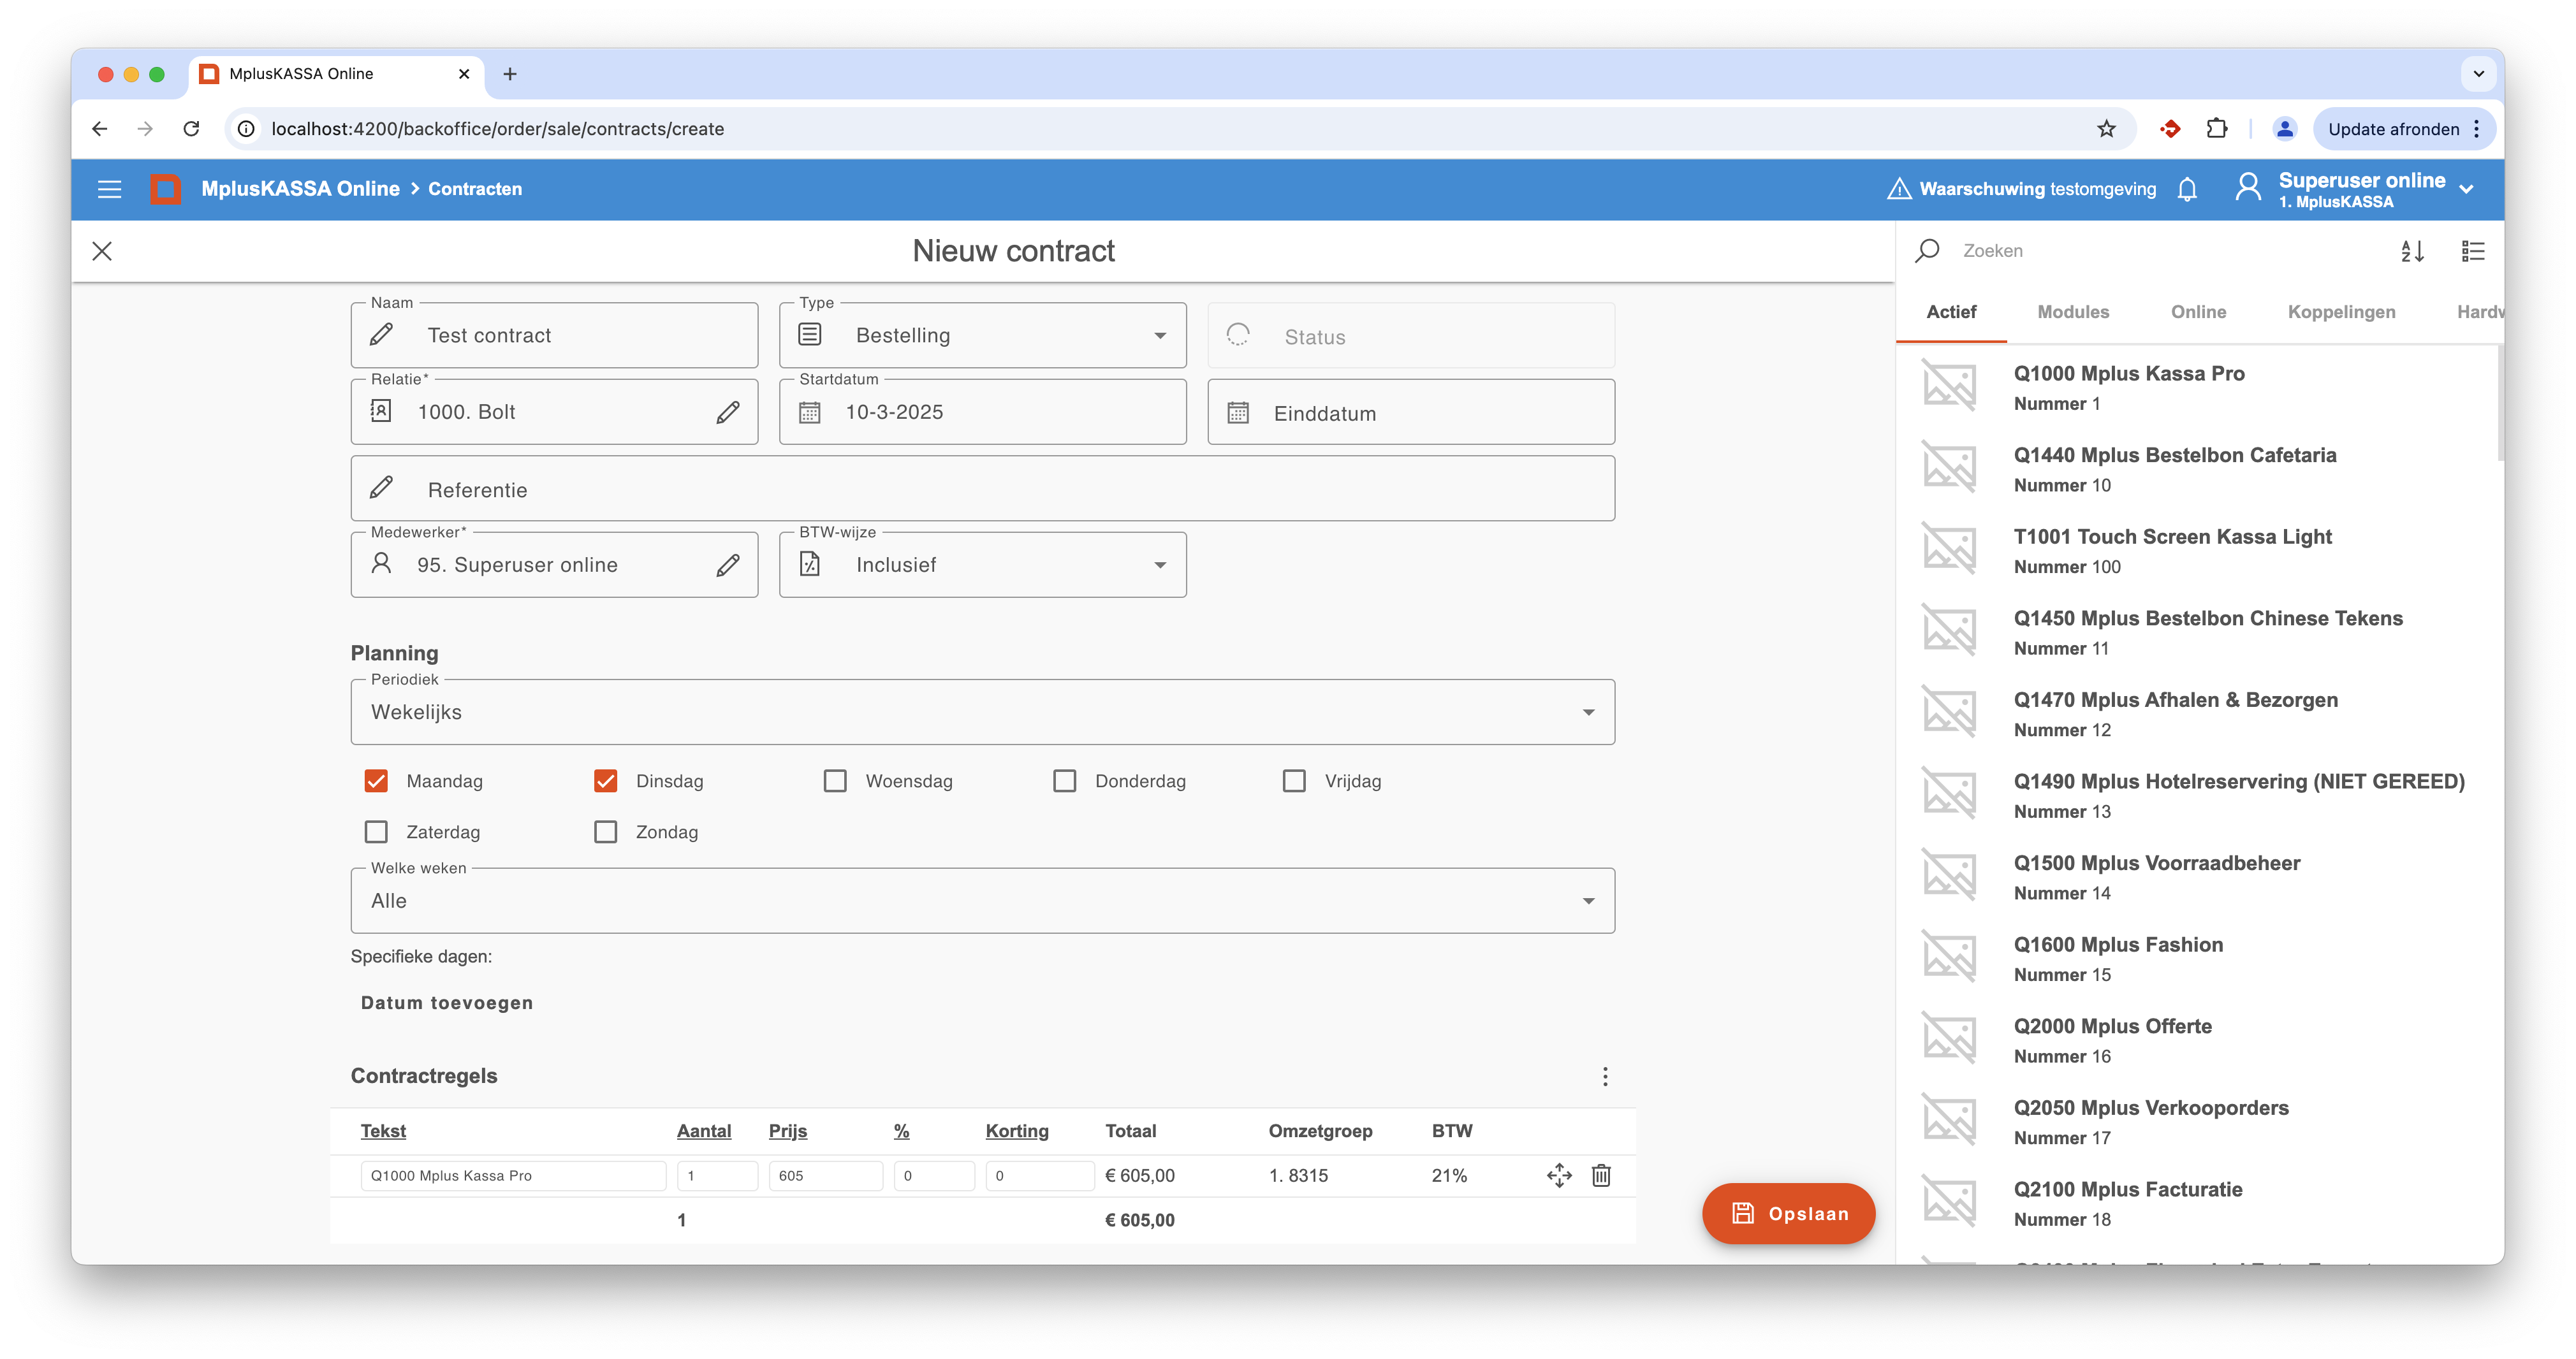Switch to the Online tab

pos(2198,312)
